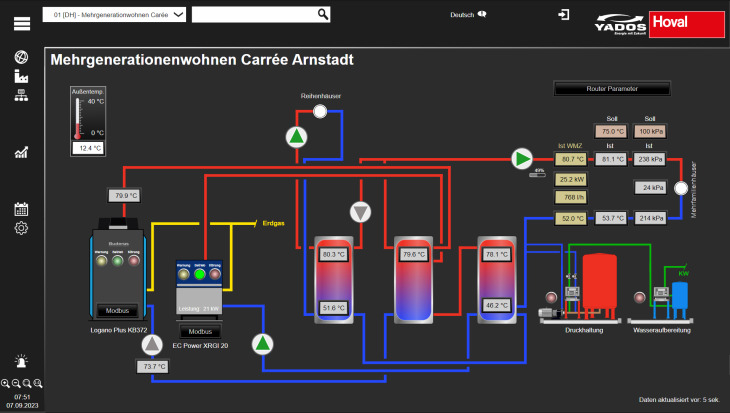Open the factory plant icon in sidebar

point(21,76)
